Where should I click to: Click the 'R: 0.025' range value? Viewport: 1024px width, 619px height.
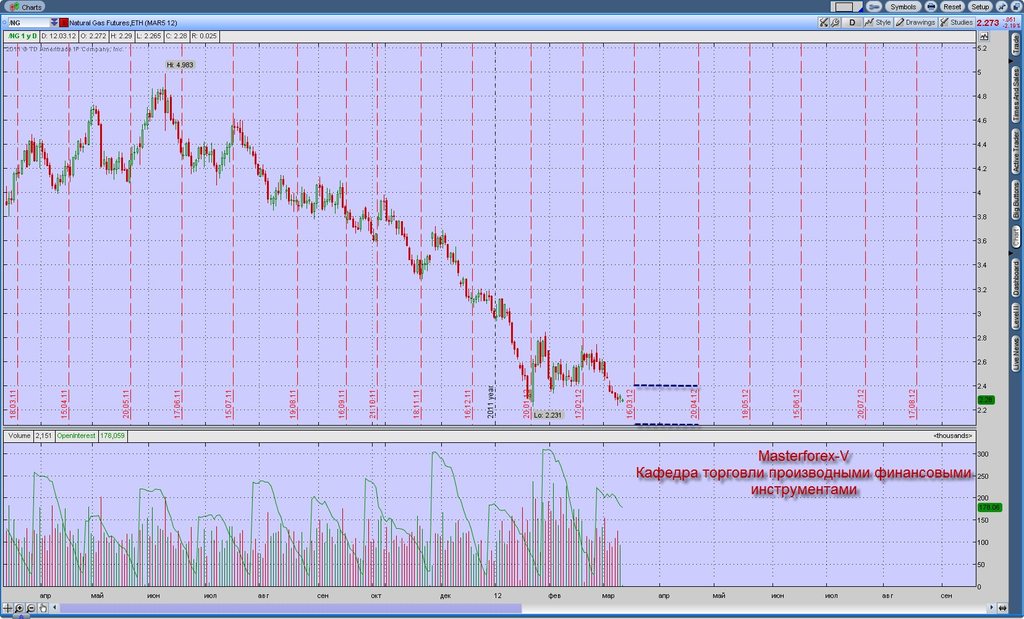[204, 36]
